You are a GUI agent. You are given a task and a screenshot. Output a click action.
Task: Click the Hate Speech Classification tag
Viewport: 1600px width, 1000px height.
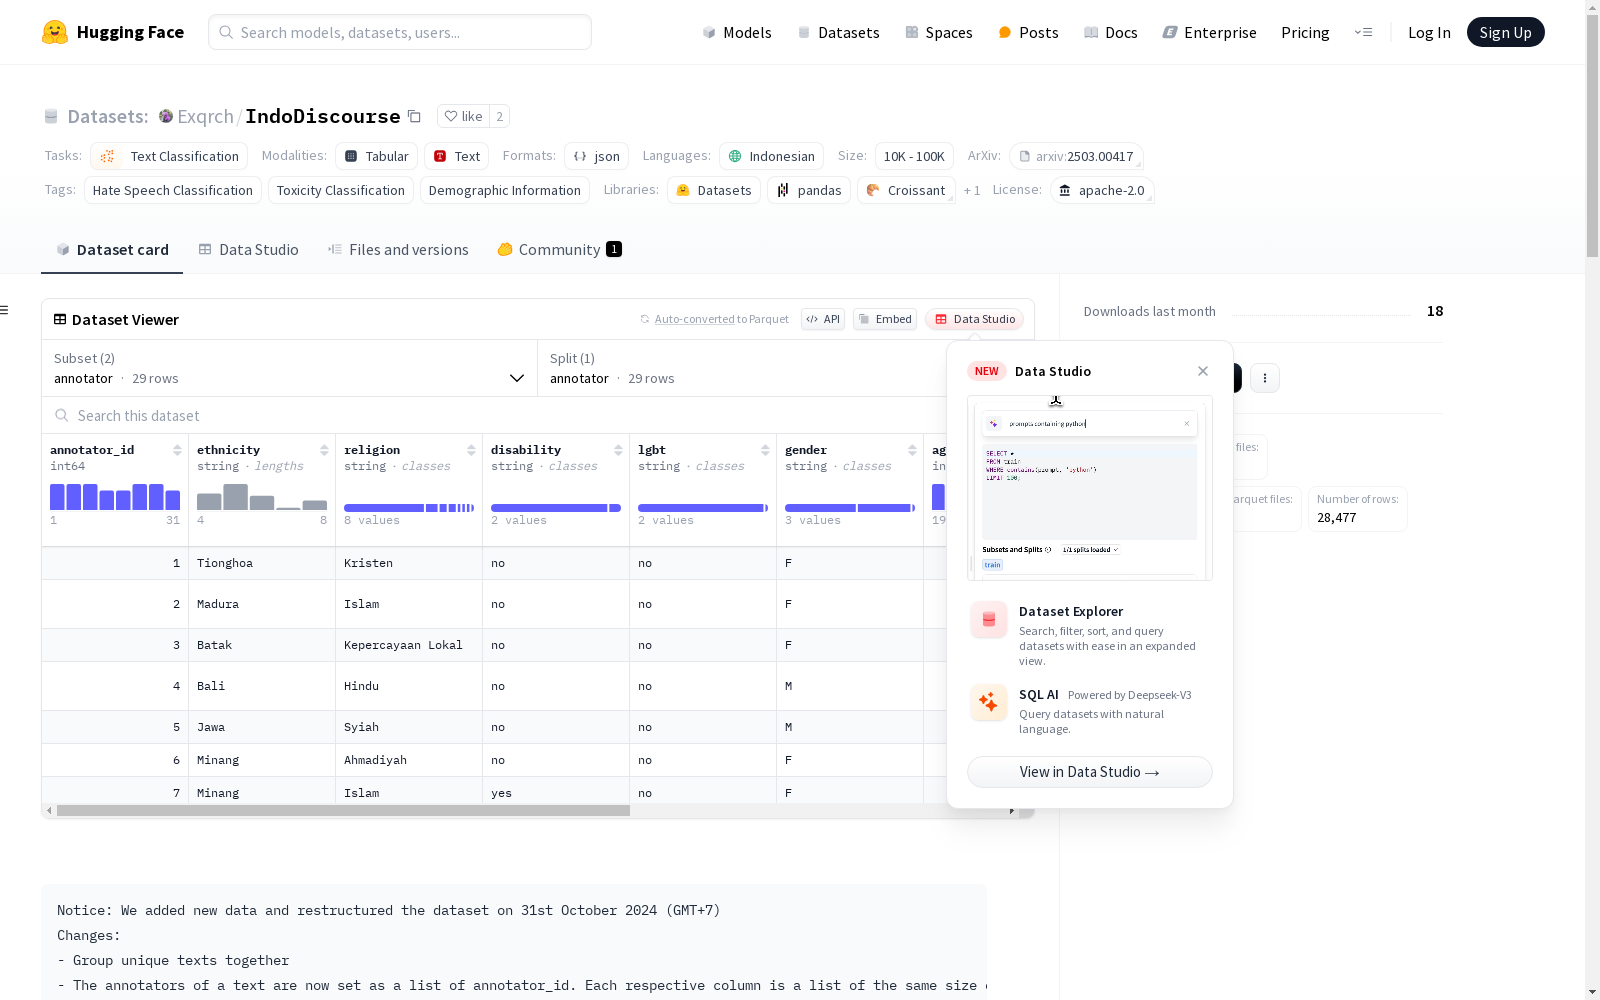click(173, 190)
